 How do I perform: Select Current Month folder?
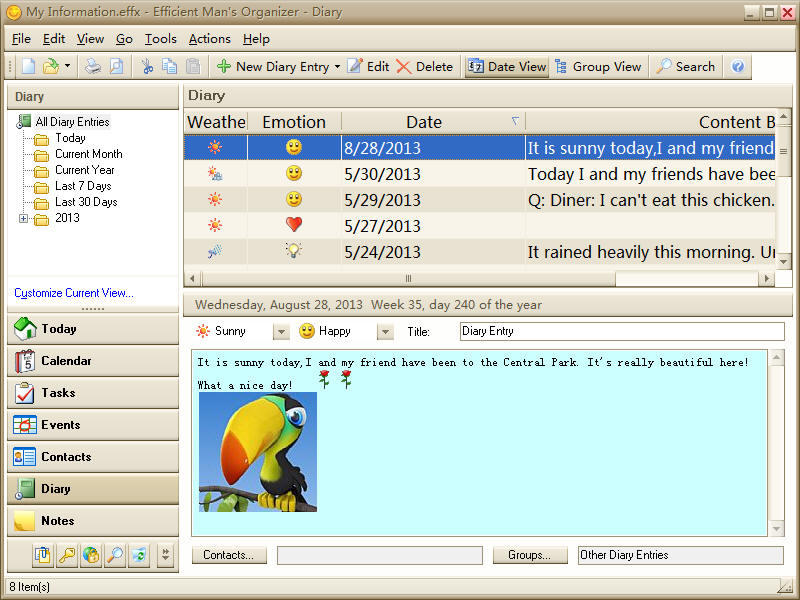point(89,154)
